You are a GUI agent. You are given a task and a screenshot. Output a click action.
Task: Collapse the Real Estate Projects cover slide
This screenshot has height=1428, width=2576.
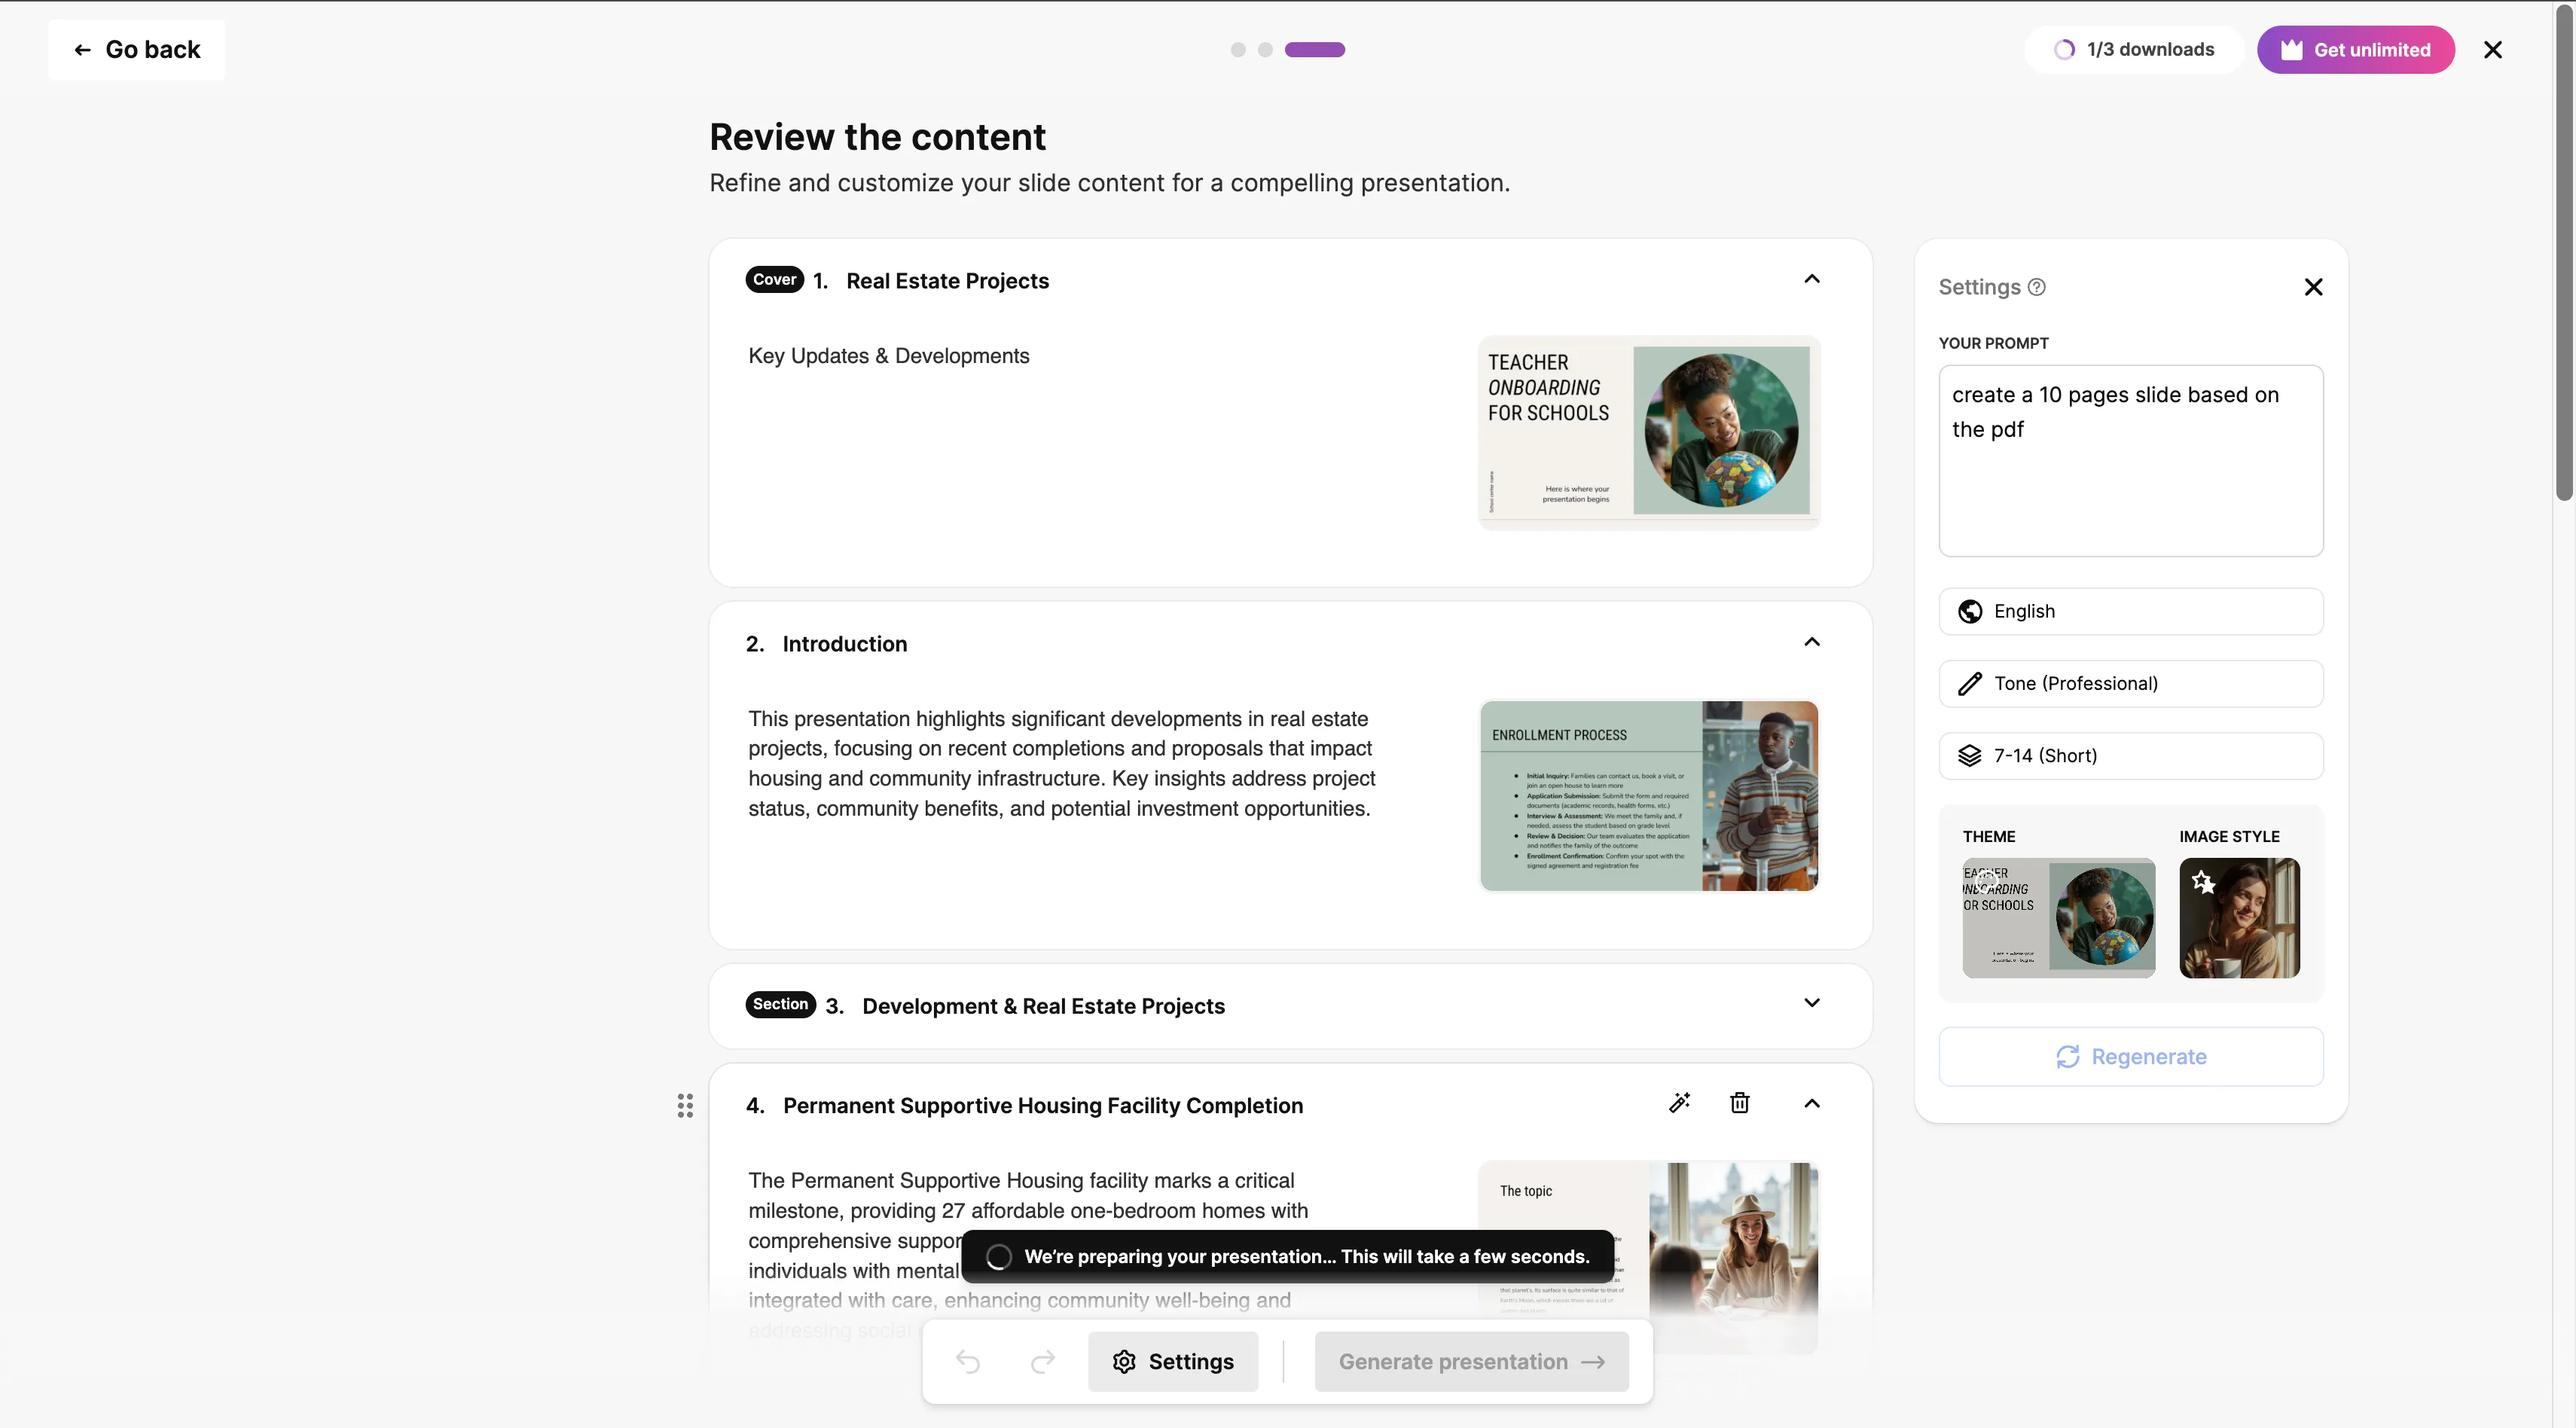(x=1811, y=279)
